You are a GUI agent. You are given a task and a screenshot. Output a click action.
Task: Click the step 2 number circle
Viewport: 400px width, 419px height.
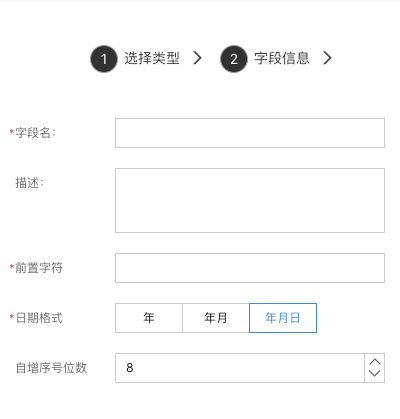coord(234,59)
